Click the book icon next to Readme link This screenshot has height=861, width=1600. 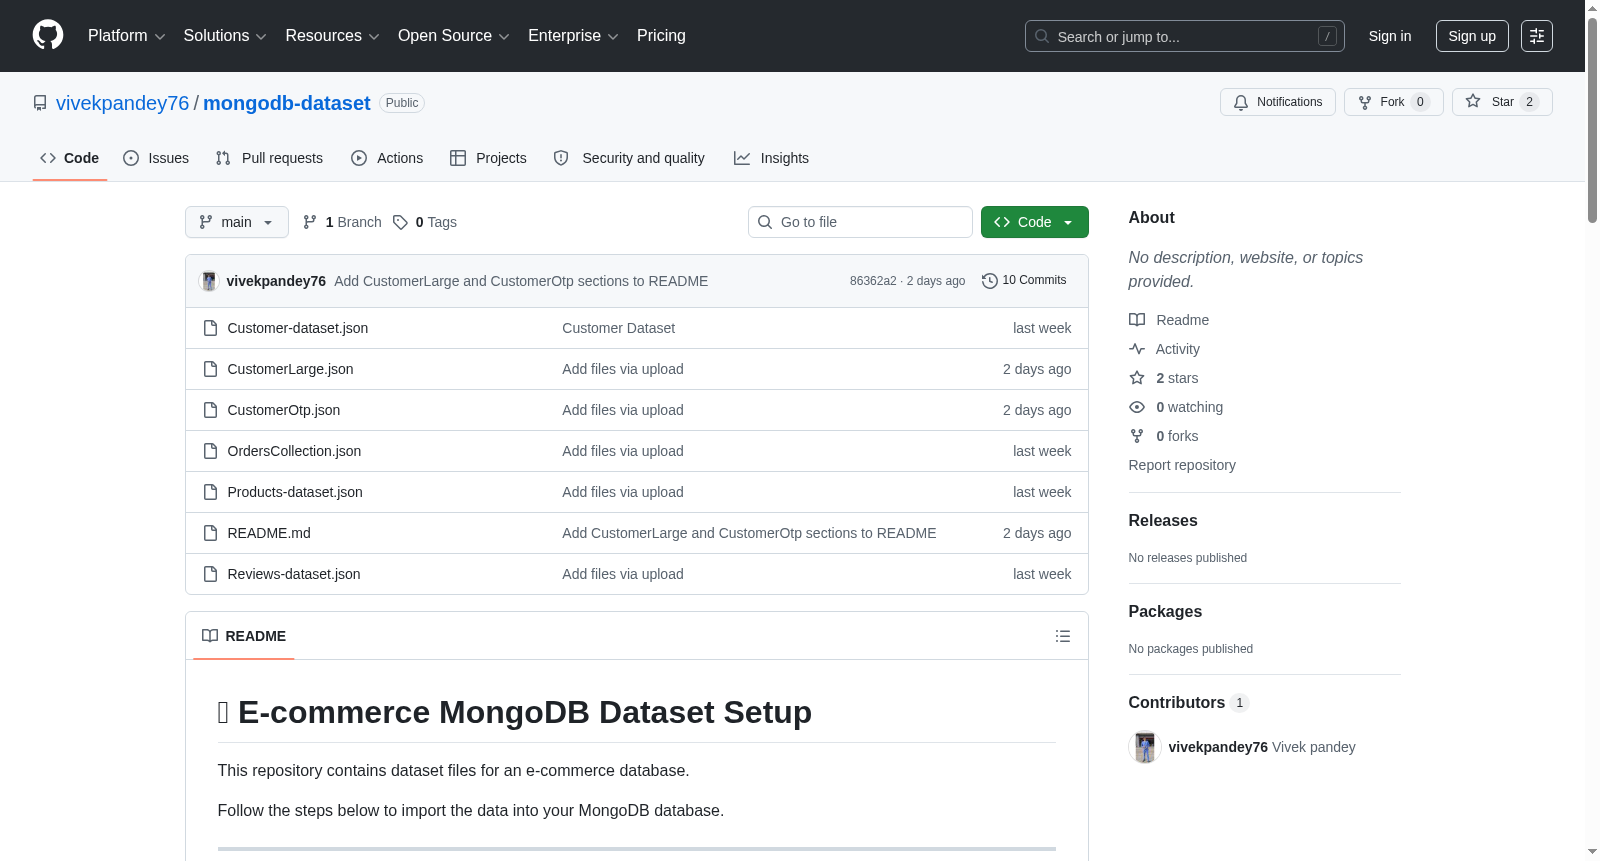1137,320
